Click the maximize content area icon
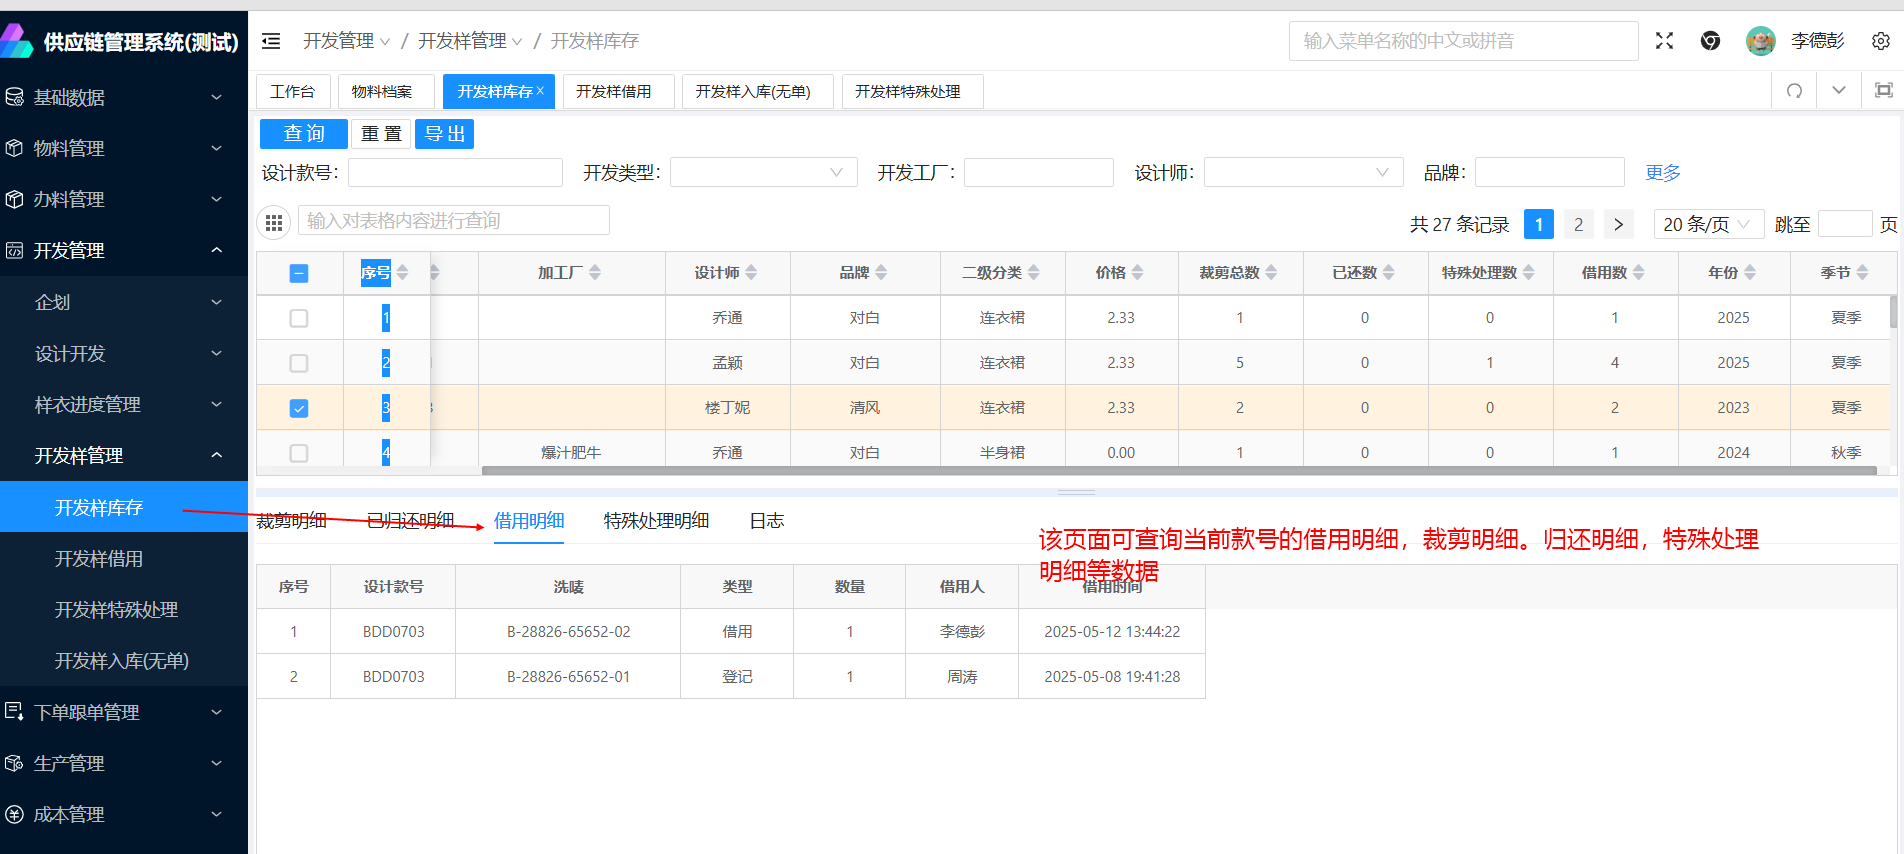The width and height of the screenshot is (1904, 854). pos(1883,91)
